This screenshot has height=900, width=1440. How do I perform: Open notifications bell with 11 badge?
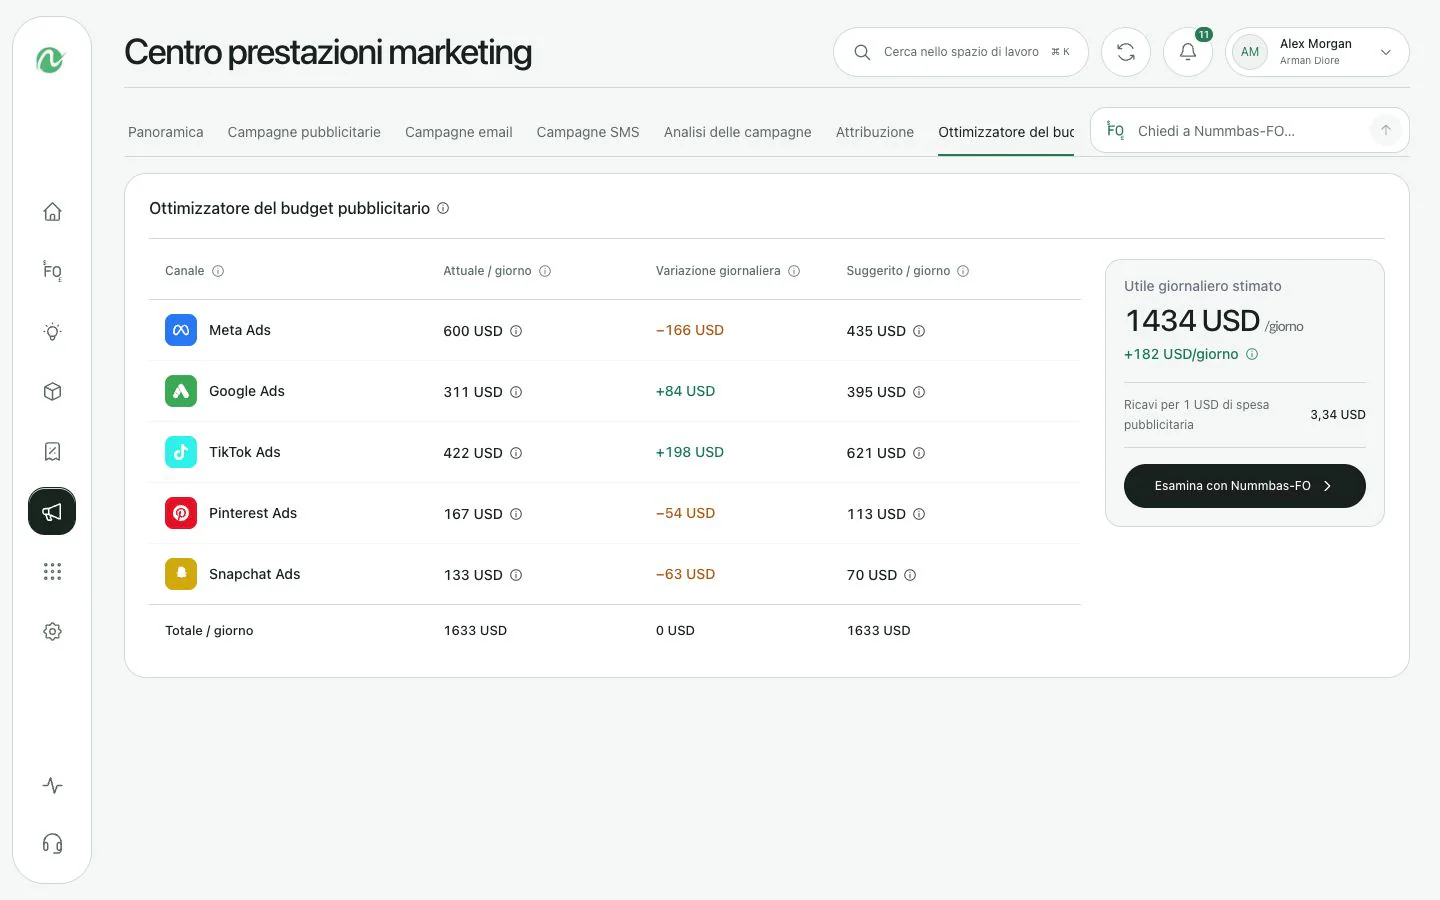1188,52
